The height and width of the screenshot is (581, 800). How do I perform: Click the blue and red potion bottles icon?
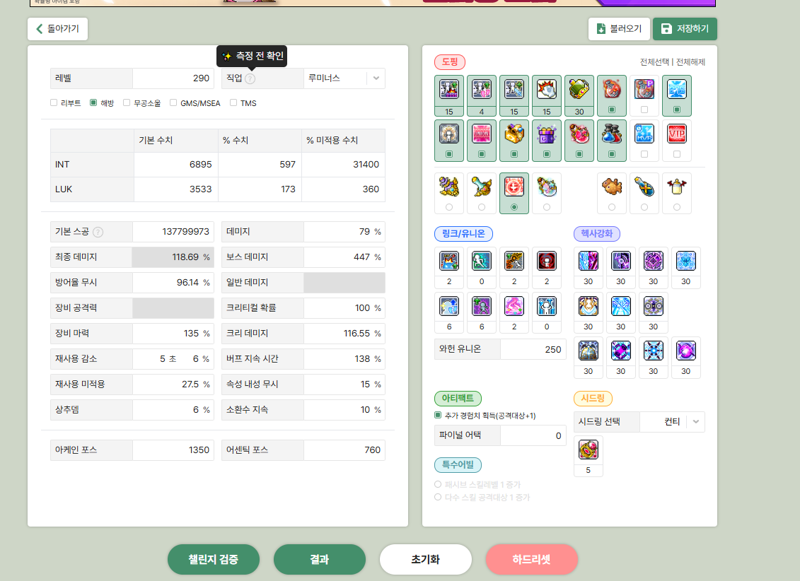[611, 134]
